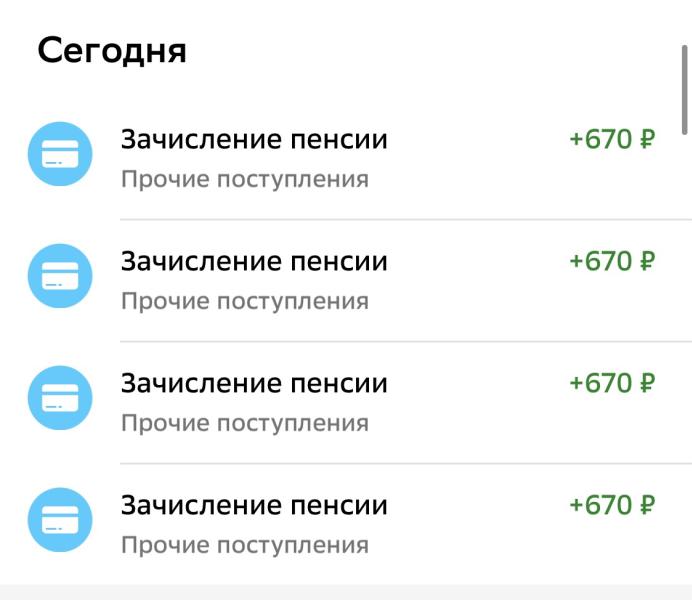Select 'Прочие поступления' under the second entry
The width and height of the screenshot is (692, 600).
click(245, 301)
